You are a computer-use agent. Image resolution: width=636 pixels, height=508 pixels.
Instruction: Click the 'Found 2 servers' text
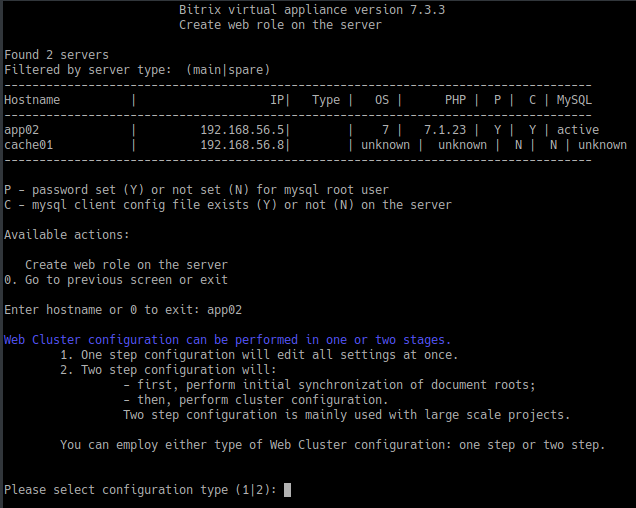pyautogui.click(x=56, y=55)
